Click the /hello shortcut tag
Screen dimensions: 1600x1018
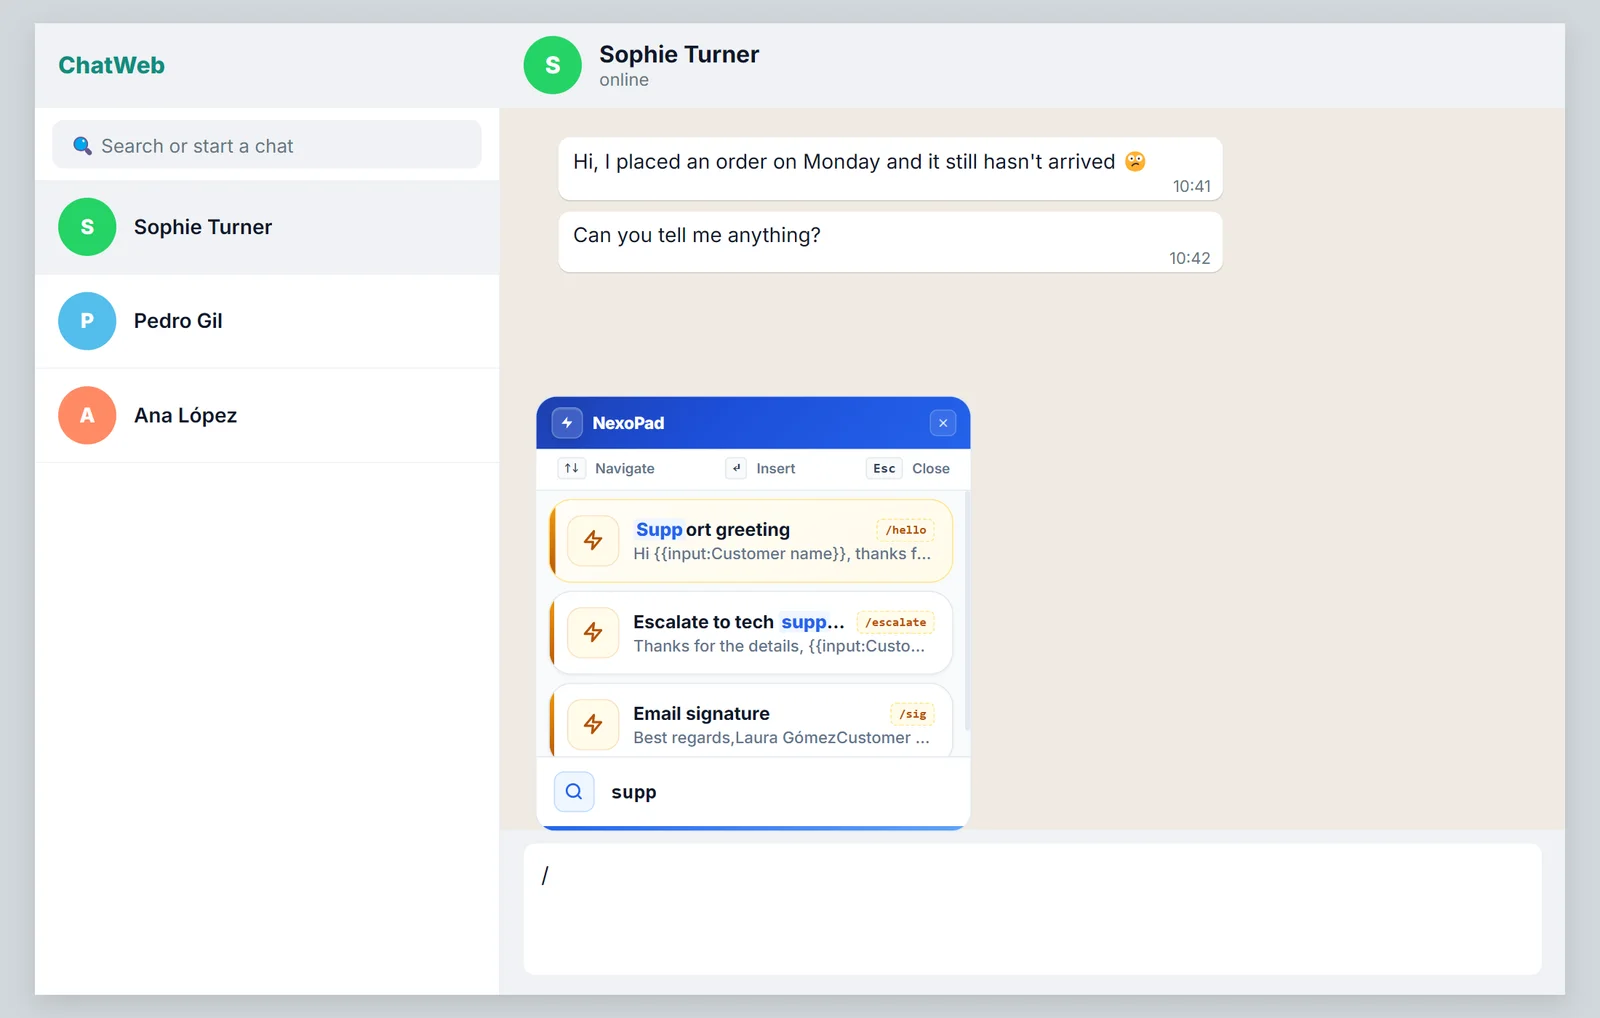coord(906,530)
